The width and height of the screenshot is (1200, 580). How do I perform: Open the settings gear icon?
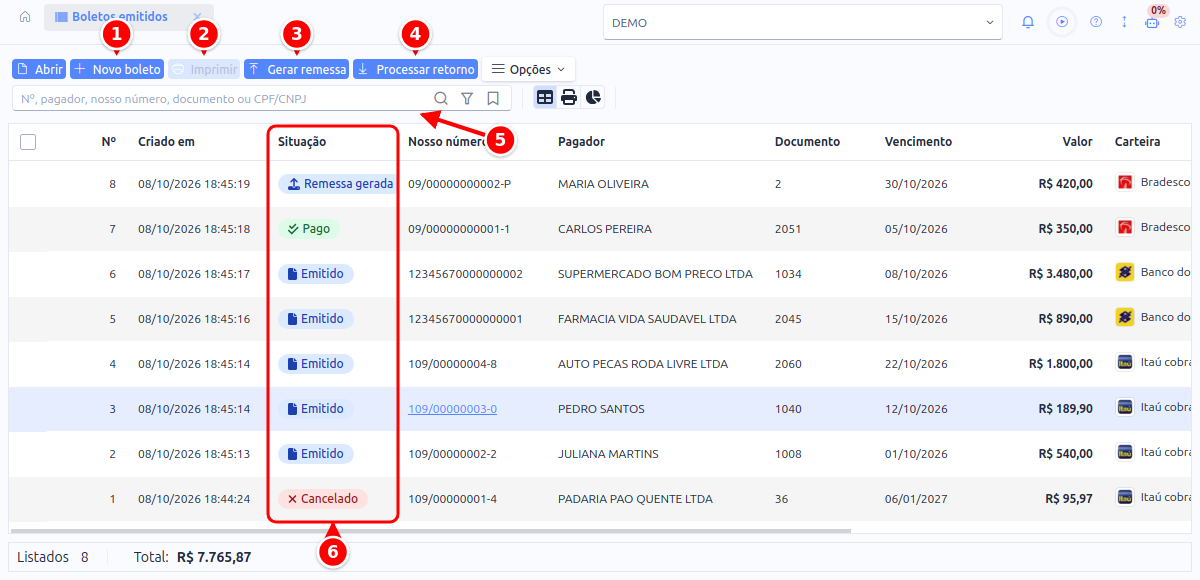(x=1180, y=22)
